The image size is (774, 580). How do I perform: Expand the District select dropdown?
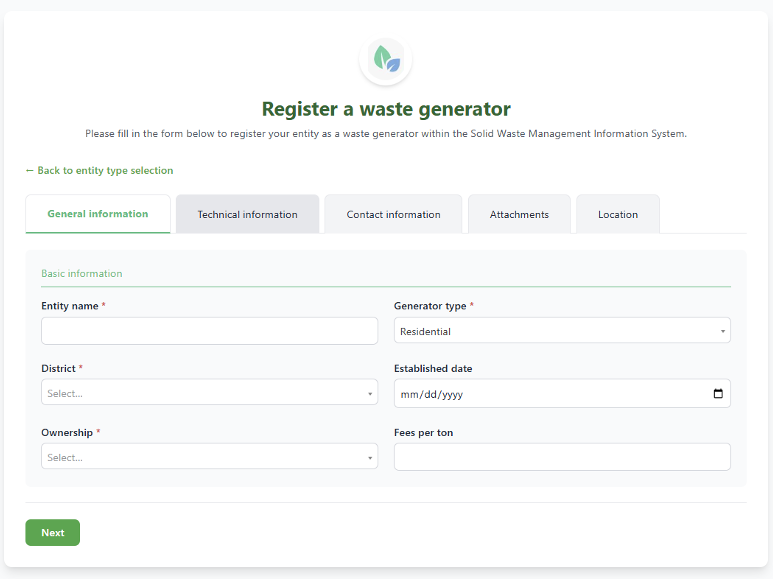pyautogui.click(x=210, y=392)
